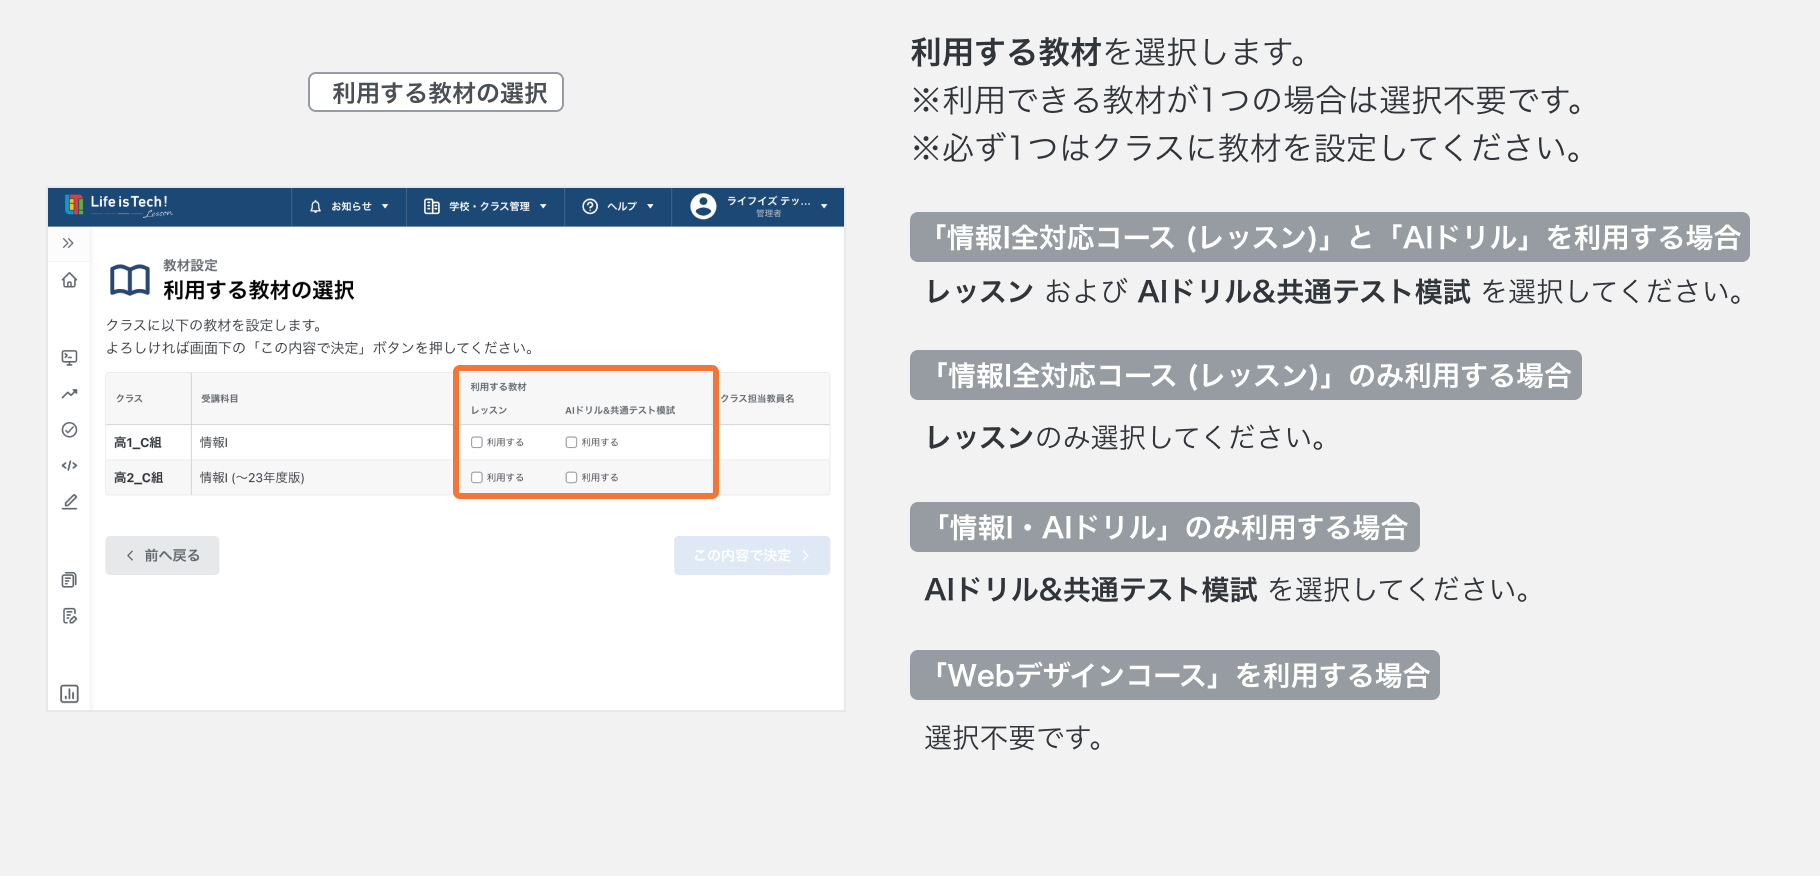Check AIドリル 利用する for 高2_C組
Image resolution: width=1820 pixels, height=876 pixels.
tap(571, 478)
